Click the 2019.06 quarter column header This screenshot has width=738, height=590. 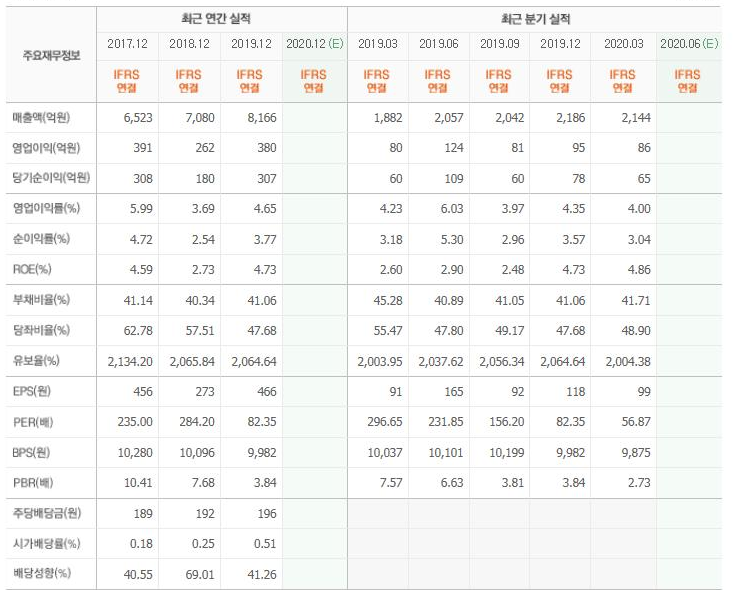click(x=439, y=44)
